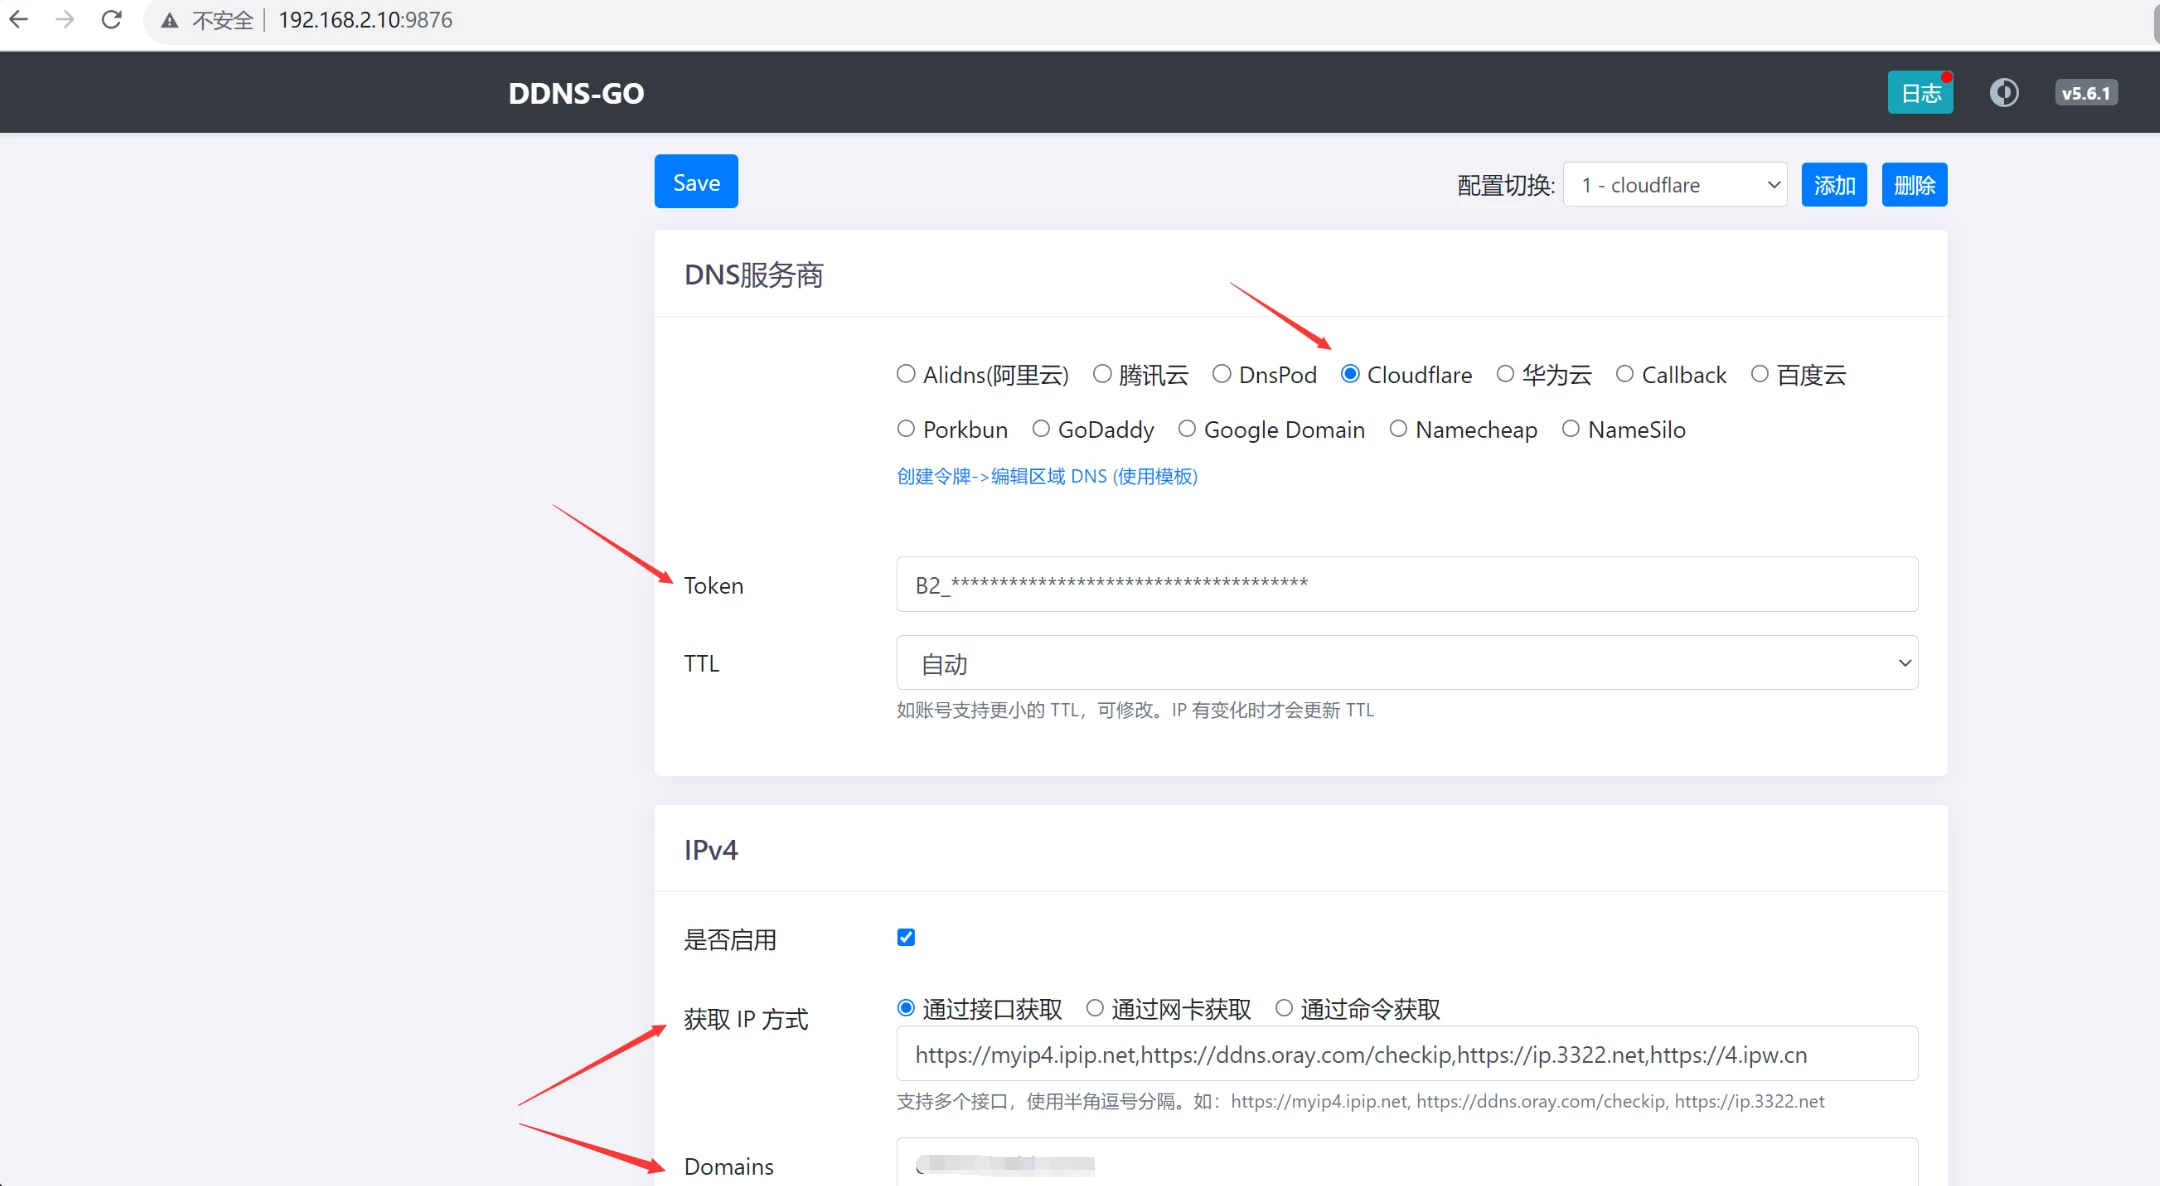The image size is (2160, 1186).
Task: Click the browser forward arrow
Action: coord(65,20)
